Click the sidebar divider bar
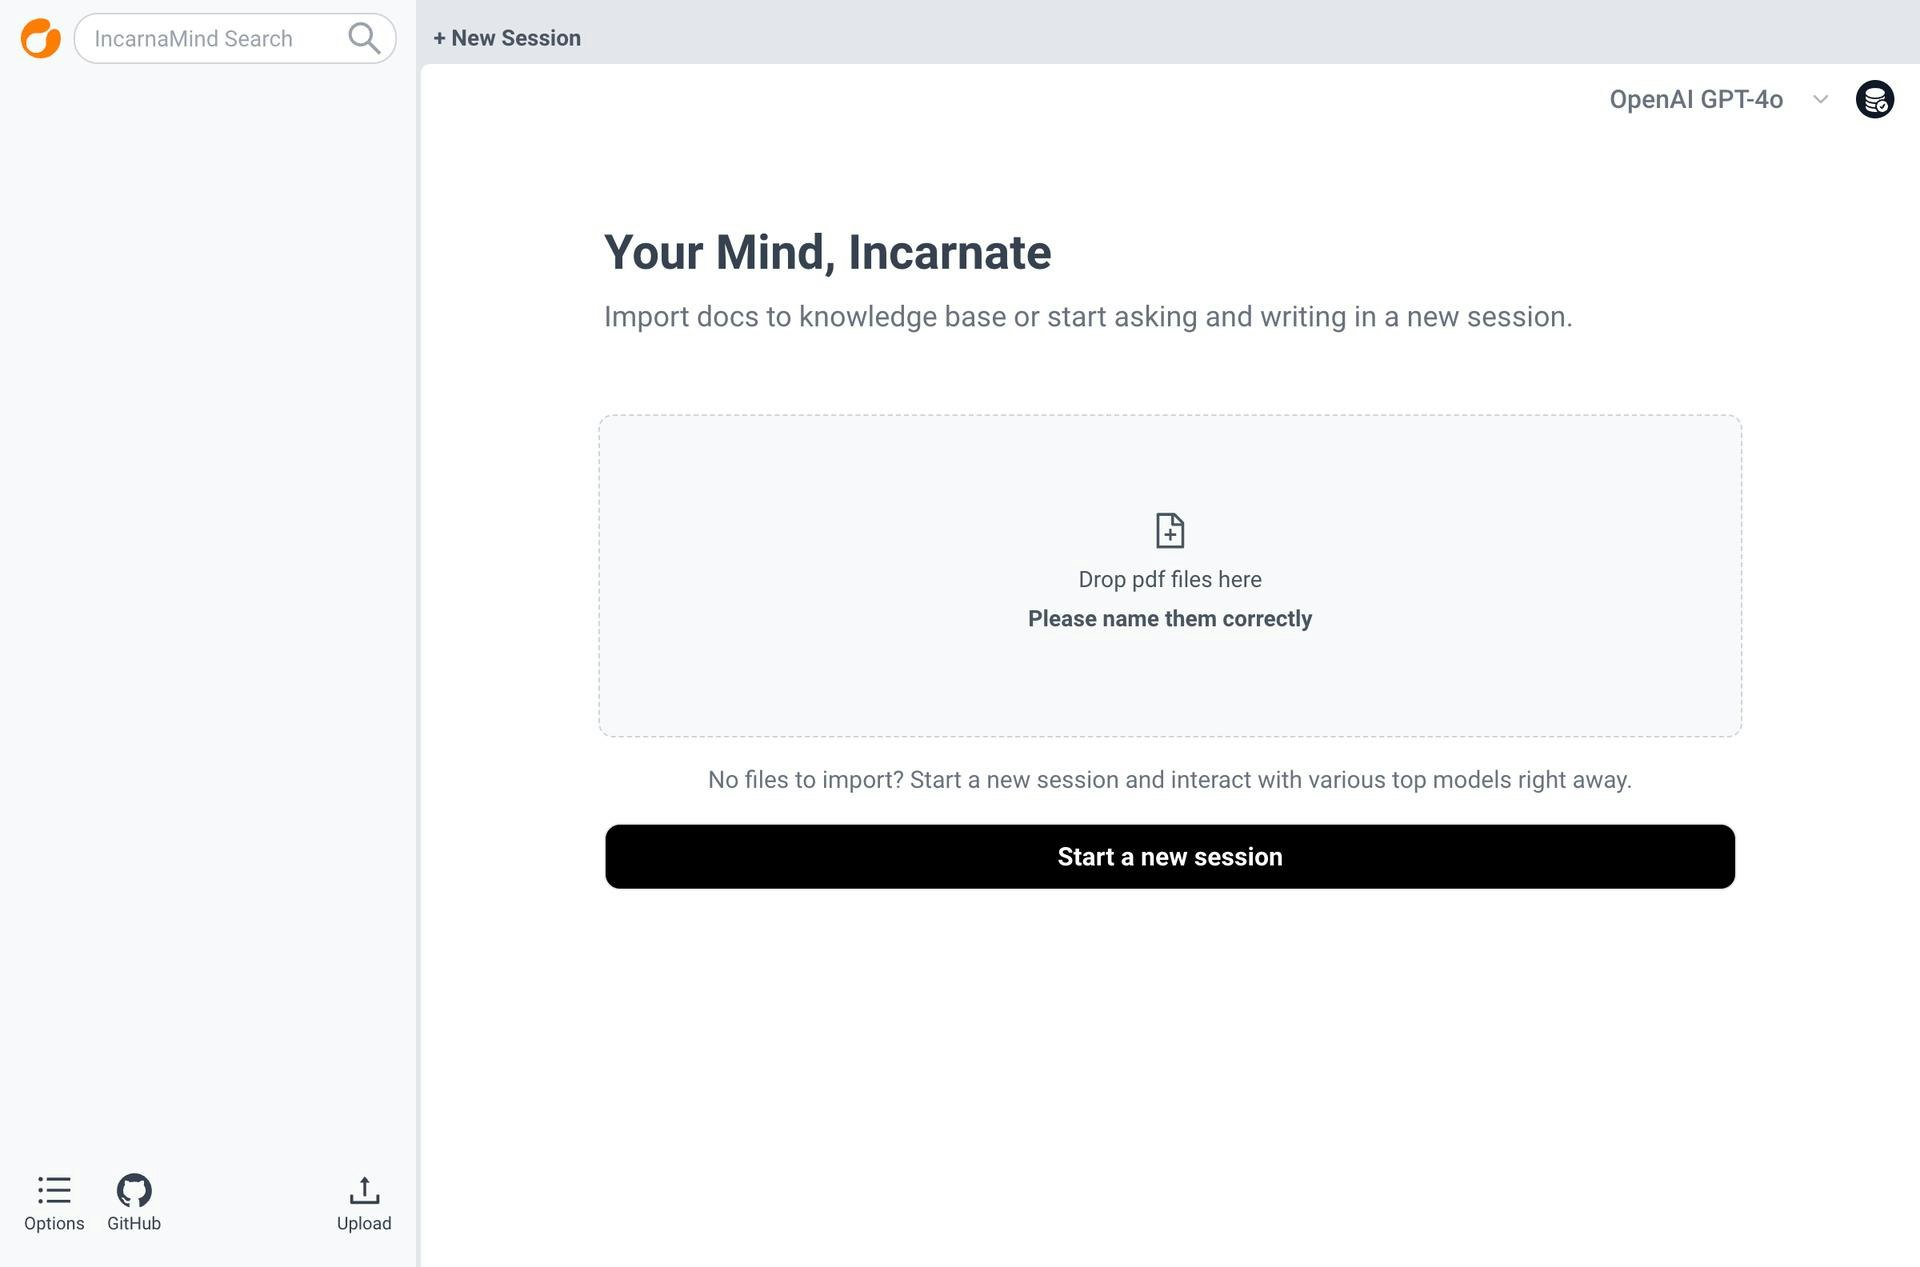 418,640
